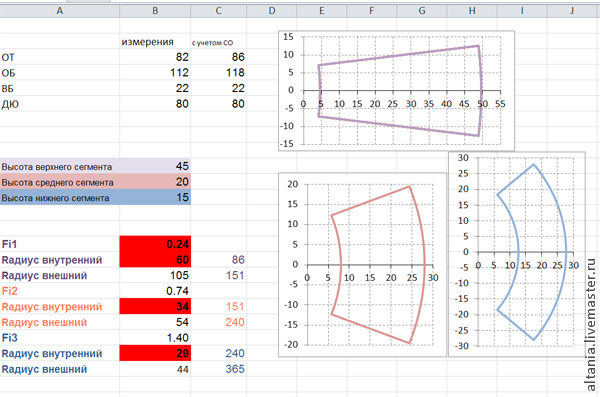
Task: Select the blue outer radius 365 cell
Action: point(219,369)
